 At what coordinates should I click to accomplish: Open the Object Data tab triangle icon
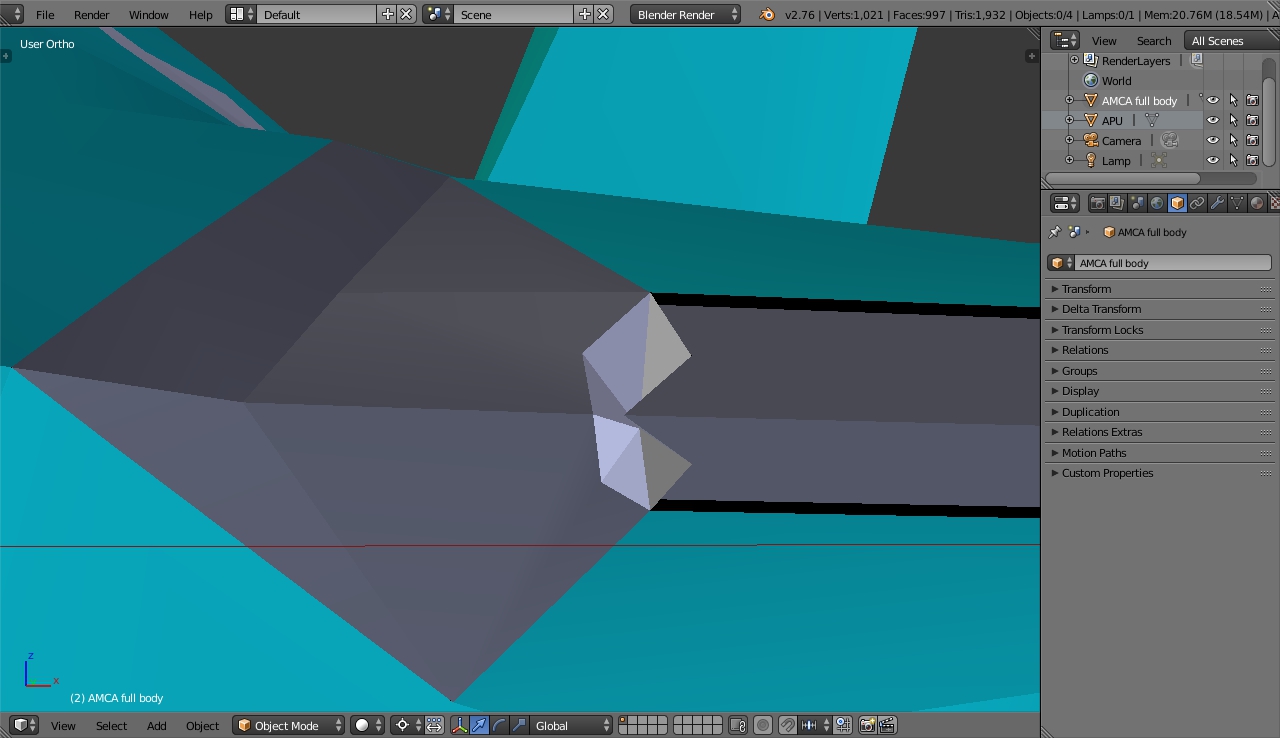tap(1237, 203)
